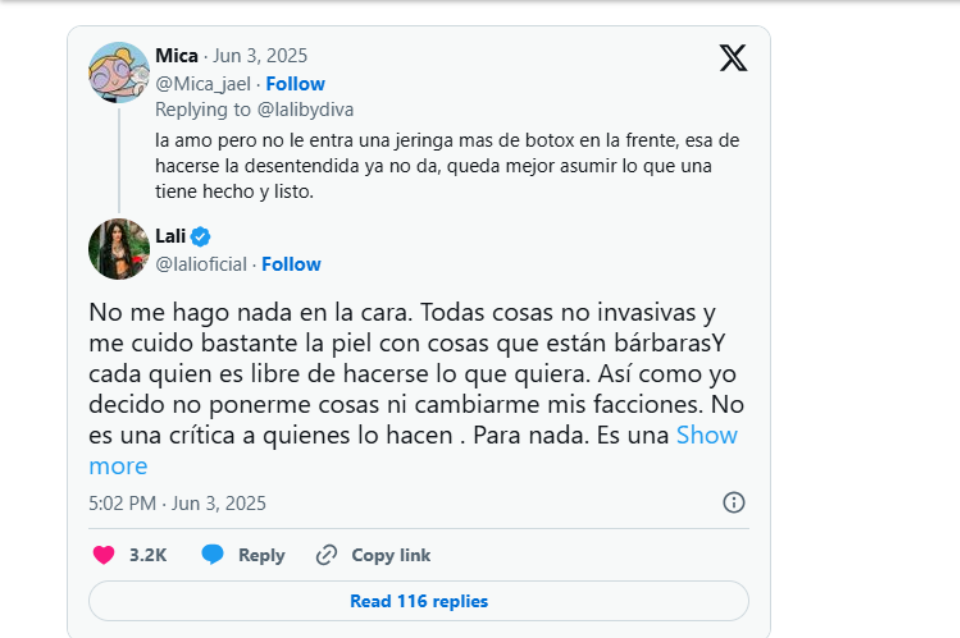
Task: Open Mica's Powerpuff avatar
Action: [x=118, y=72]
